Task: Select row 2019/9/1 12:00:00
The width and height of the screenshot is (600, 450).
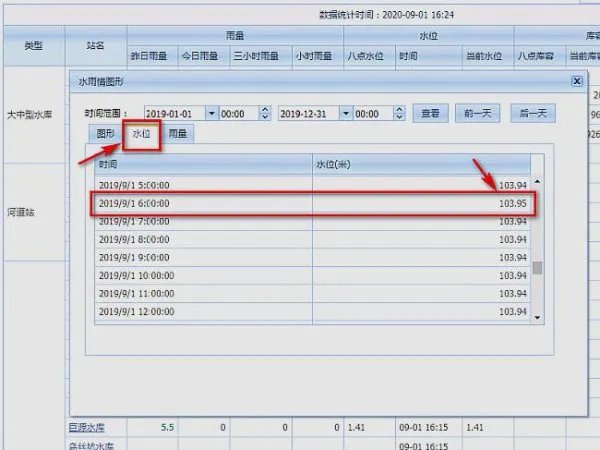Action: [312, 311]
